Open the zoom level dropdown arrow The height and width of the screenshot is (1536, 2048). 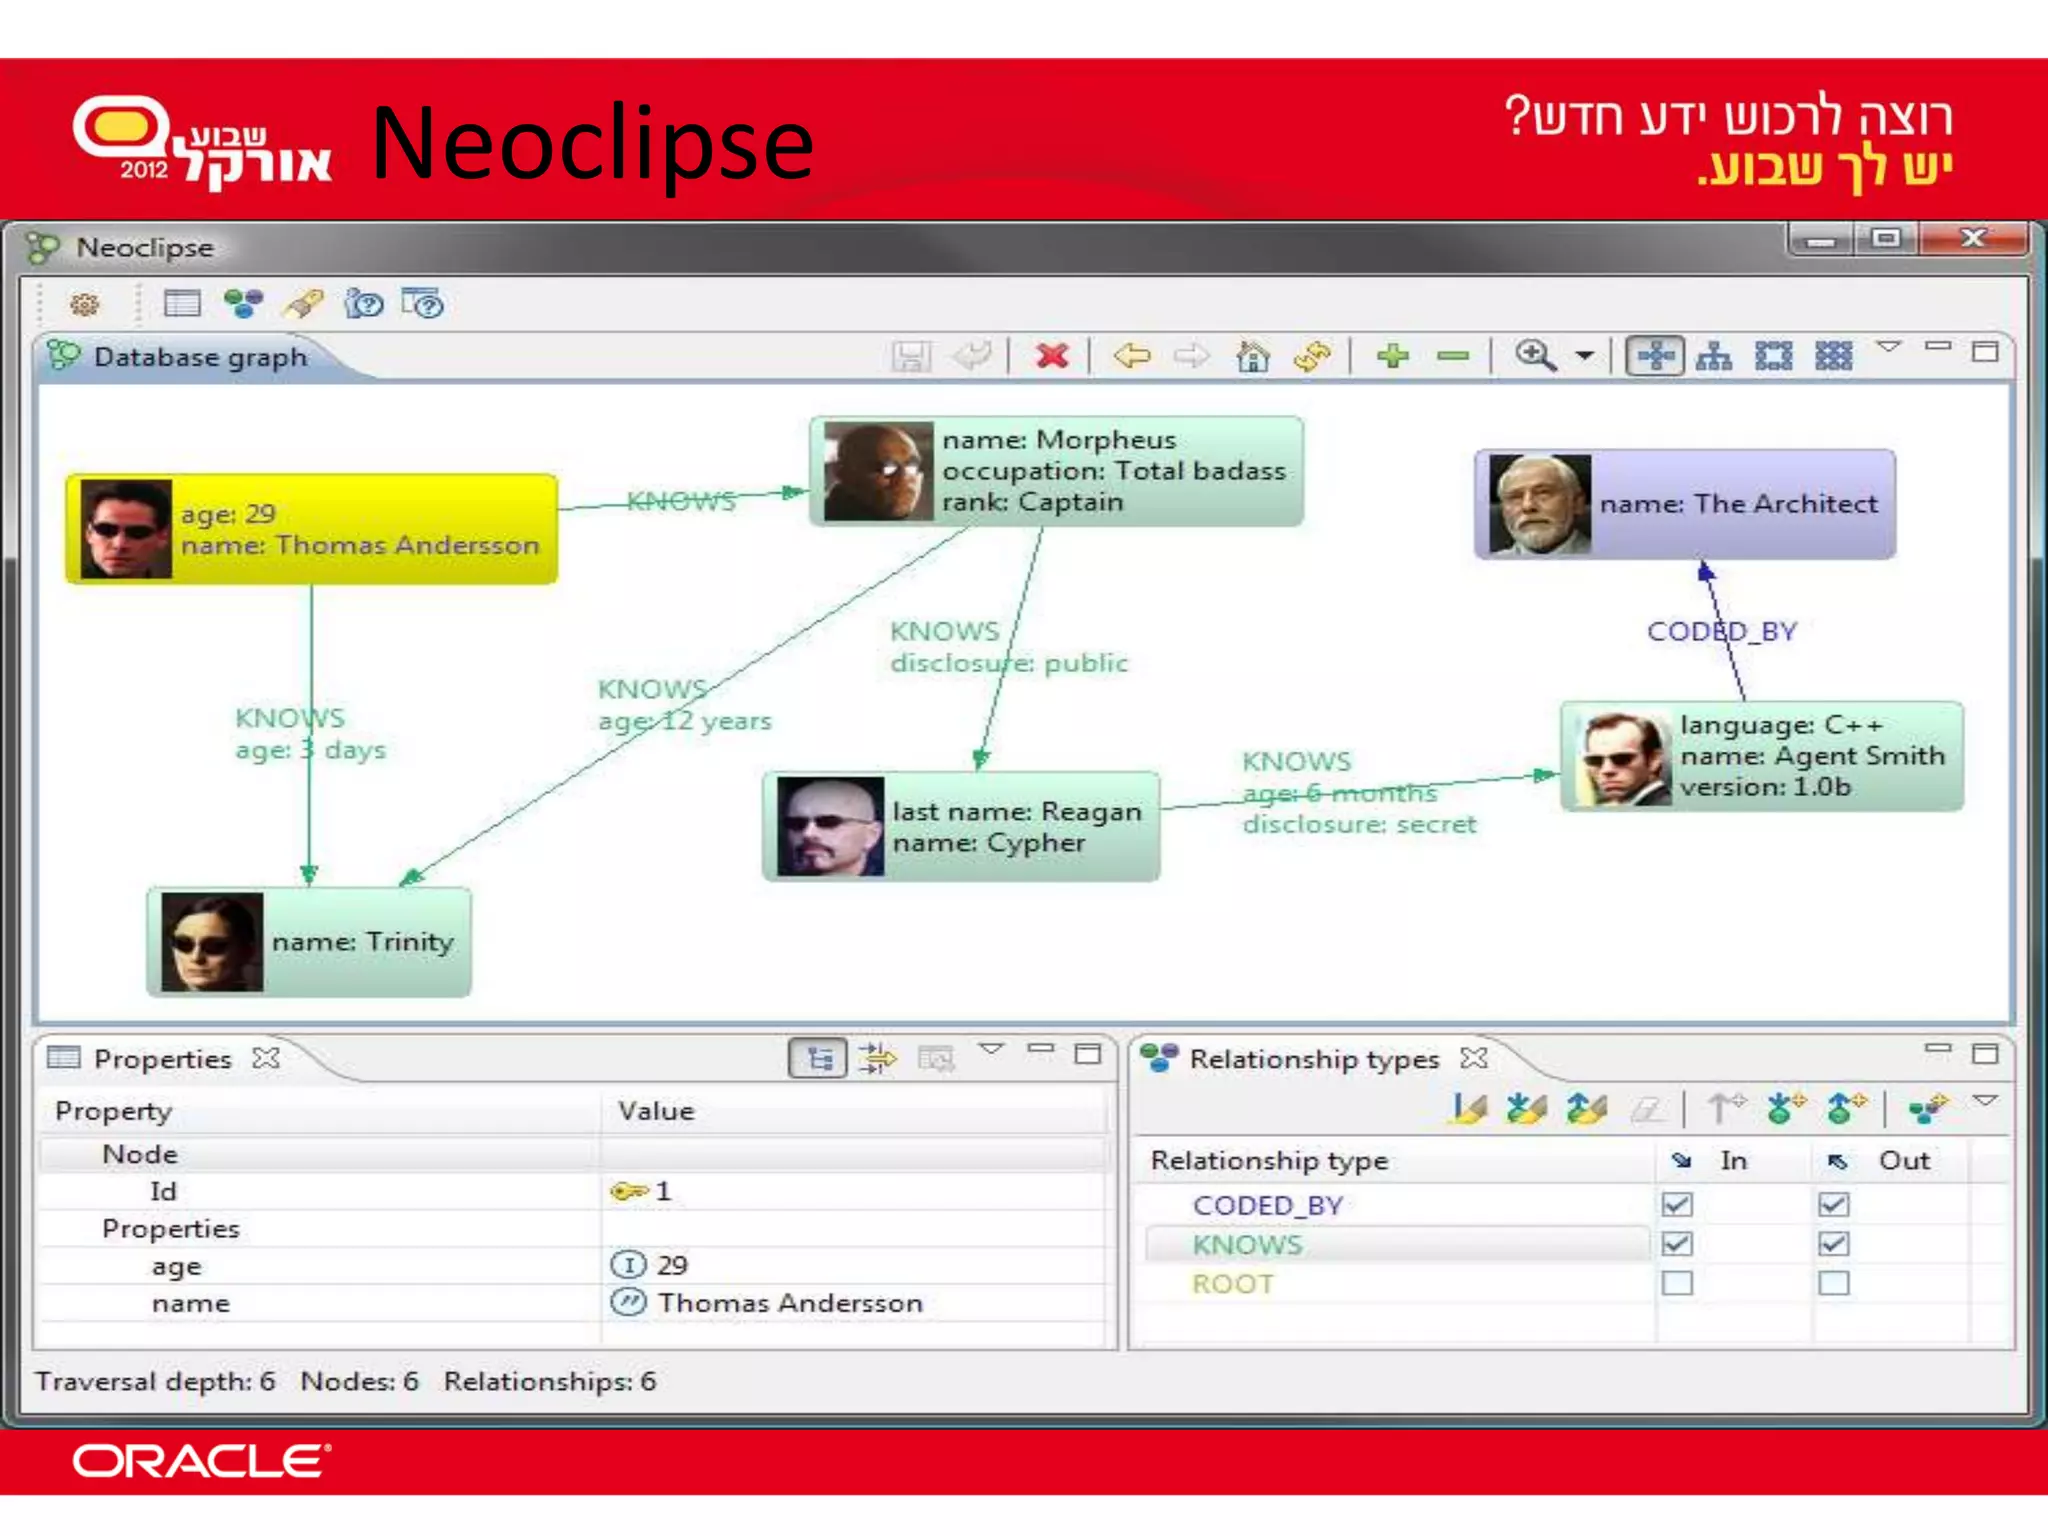pos(1585,355)
